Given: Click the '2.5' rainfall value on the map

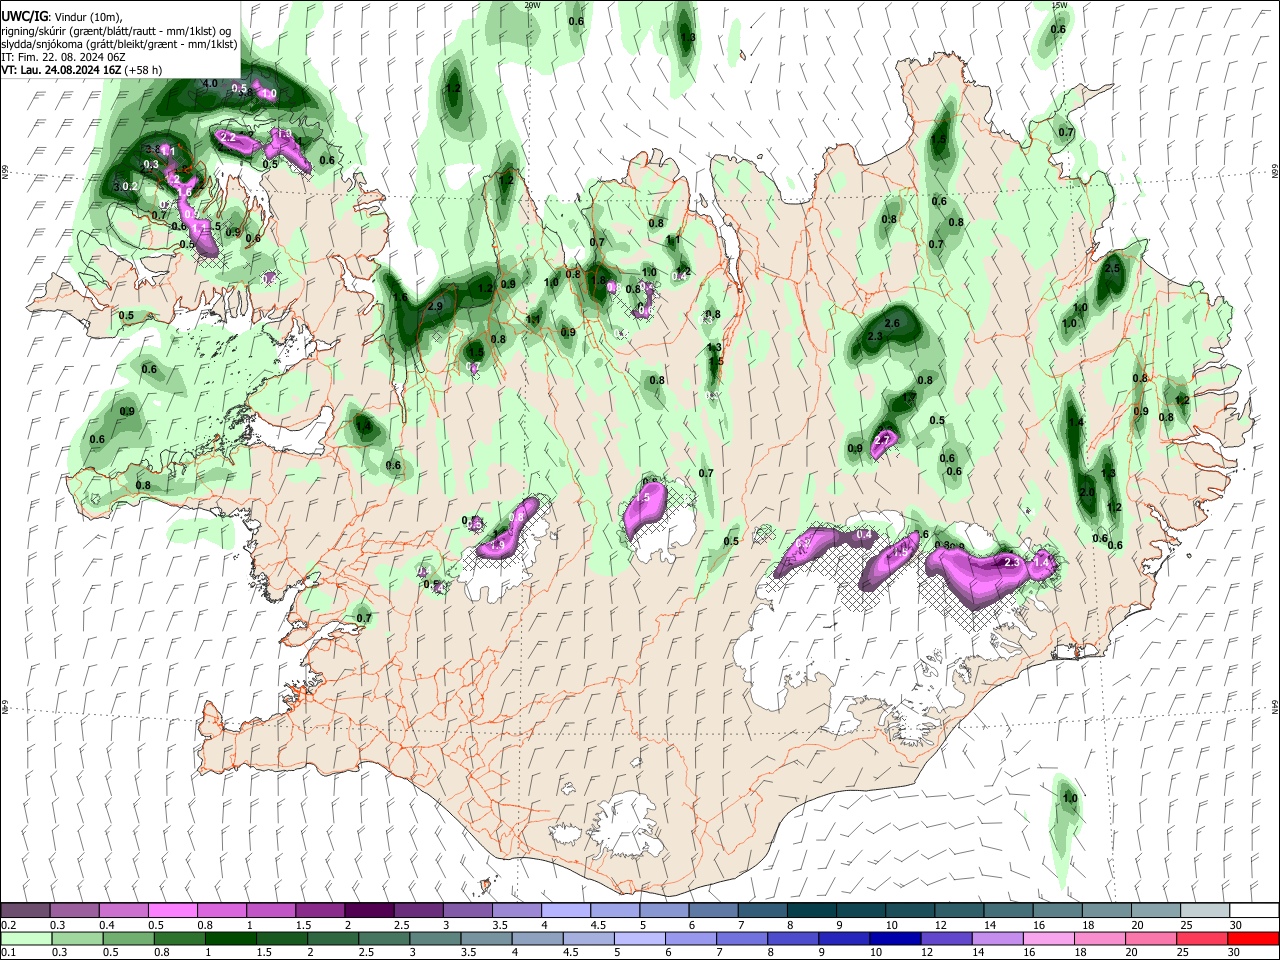Looking at the screenshot, I should point(1113,268).
